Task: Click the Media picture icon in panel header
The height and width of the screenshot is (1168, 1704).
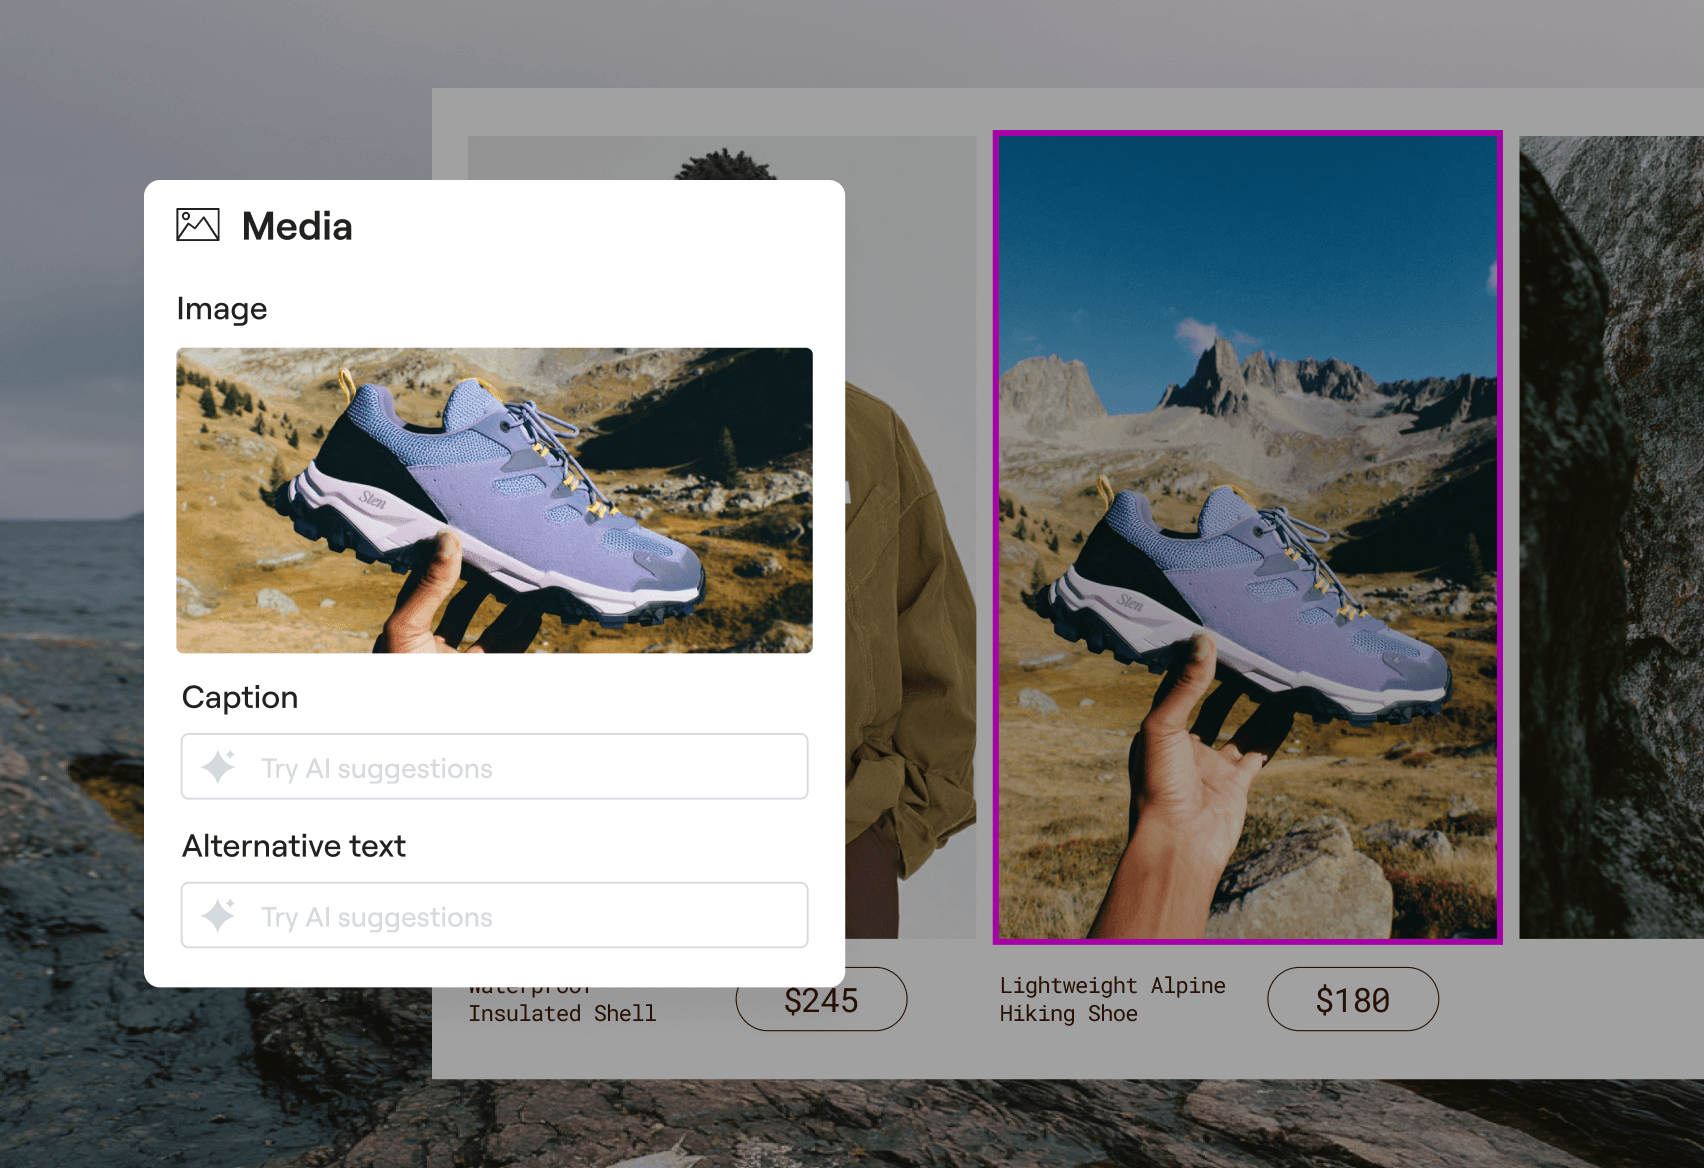Action: 198,225
